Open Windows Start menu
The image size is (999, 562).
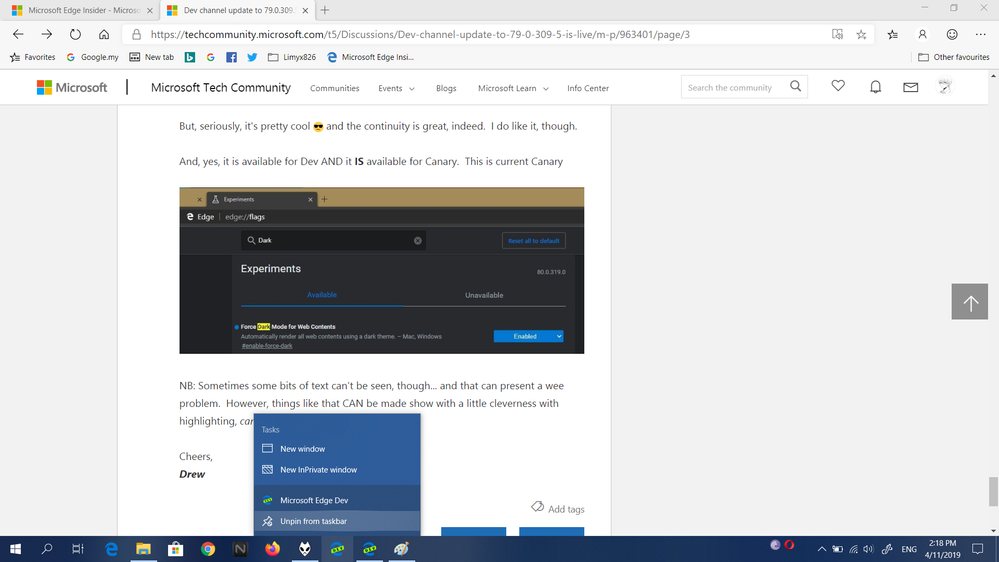click(x=15, y=549)
